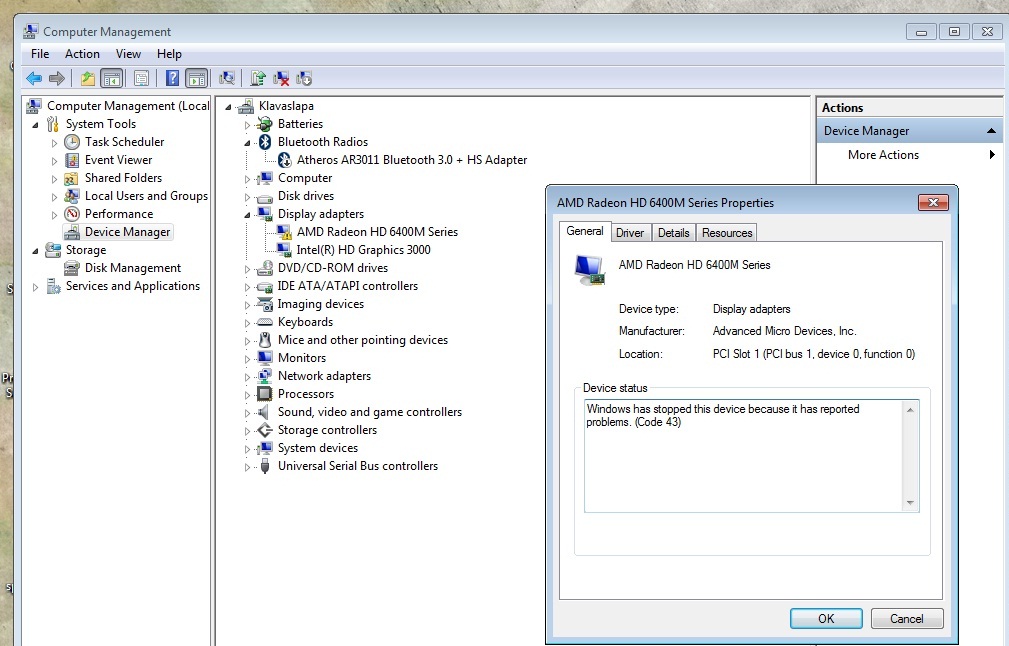Click Universal Serial Bus controllers icon

(x=264, y=466)
